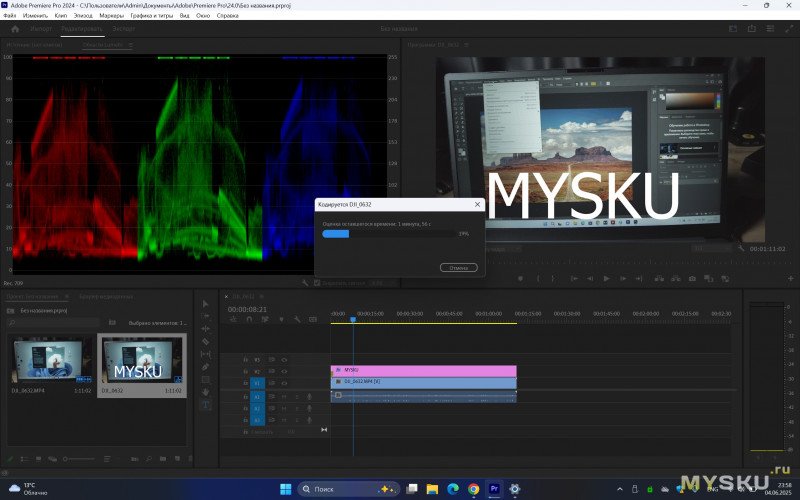Cancel encoding with Отмена button
The width and height of the screenshot is (800, 500).
pyautogui.click(x=459, y=267)
